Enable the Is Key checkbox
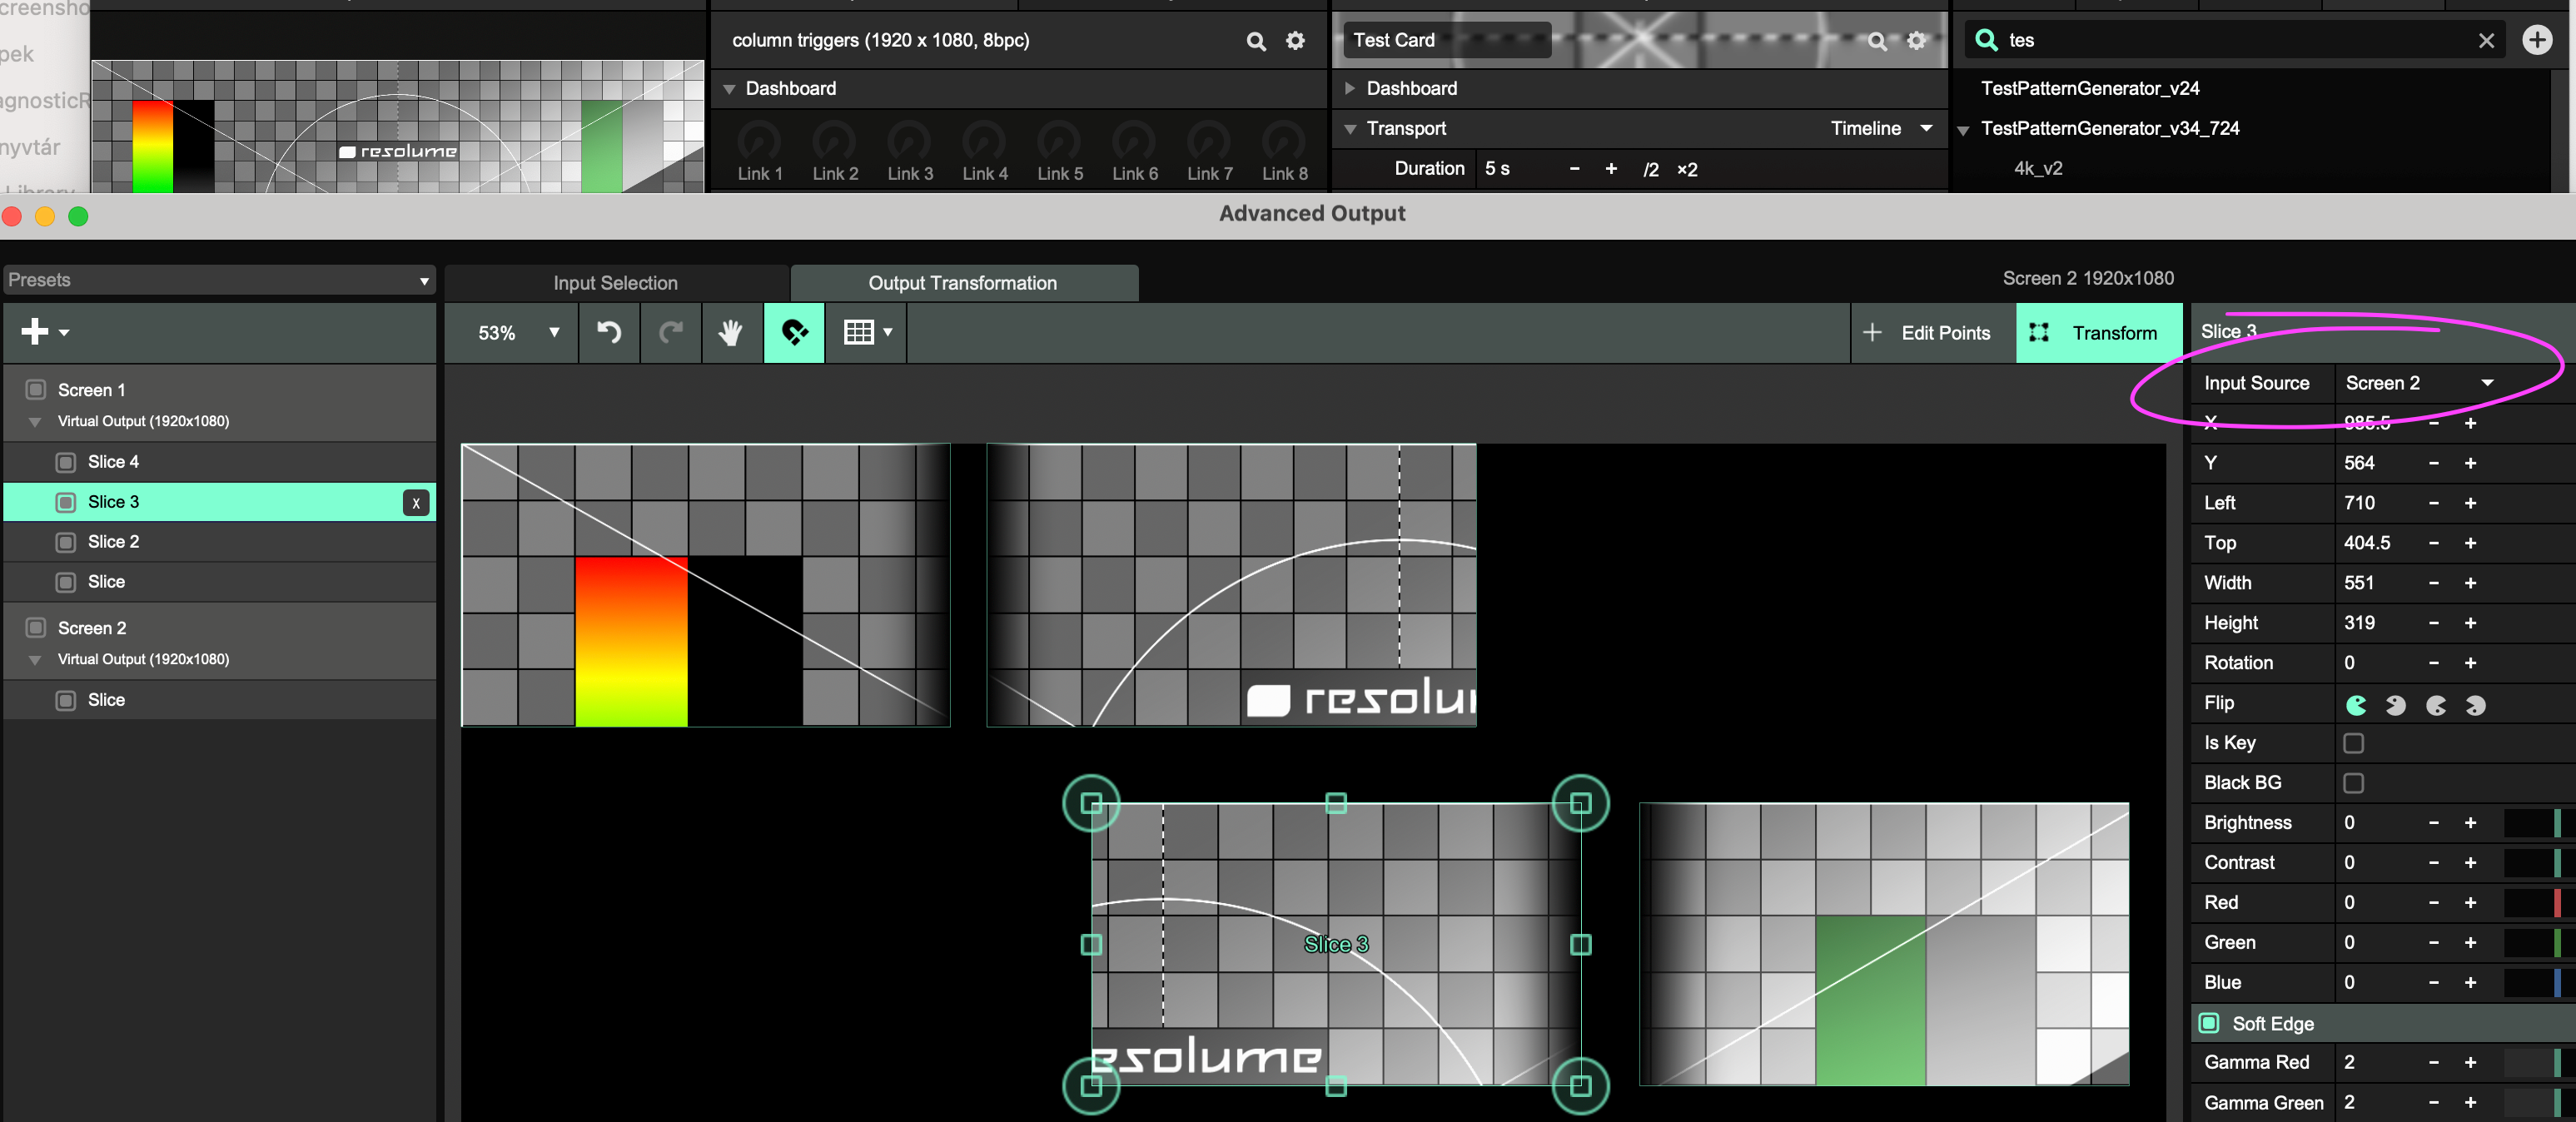 (2353, 743)
